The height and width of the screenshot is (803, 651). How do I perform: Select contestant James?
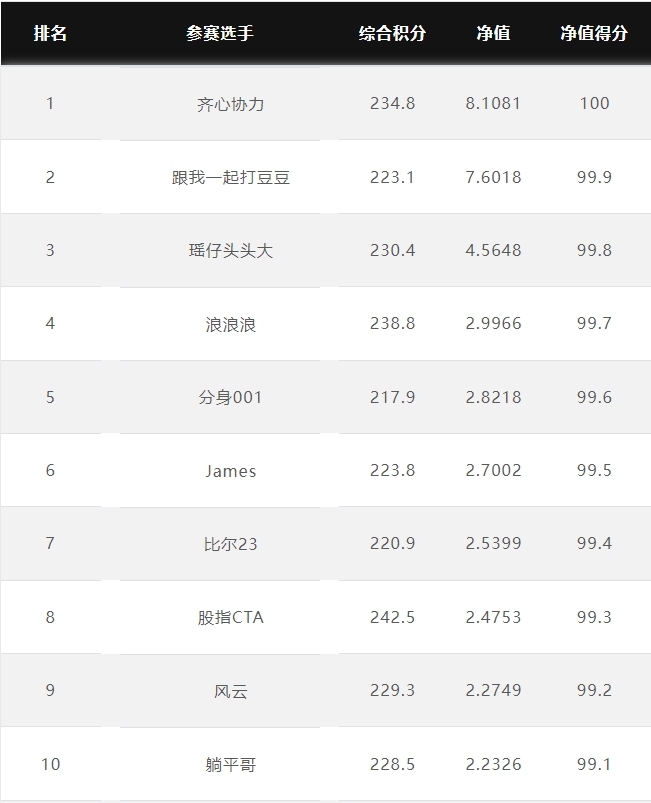pos(230,471)
